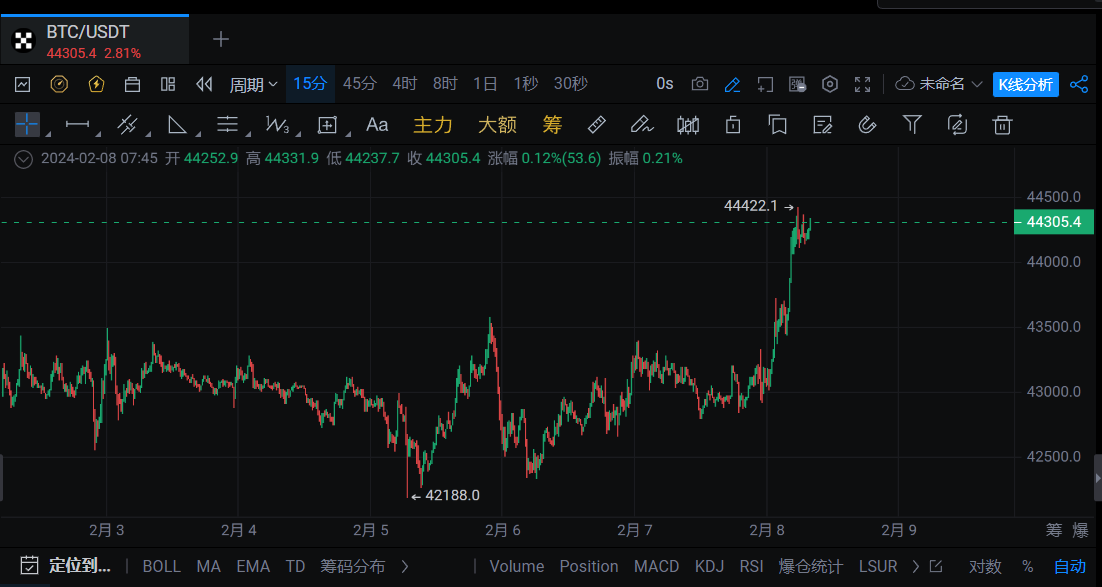Toggle the 对数 logarithmic scale
Screen dimensions: 1102x587
pos(985,566)
